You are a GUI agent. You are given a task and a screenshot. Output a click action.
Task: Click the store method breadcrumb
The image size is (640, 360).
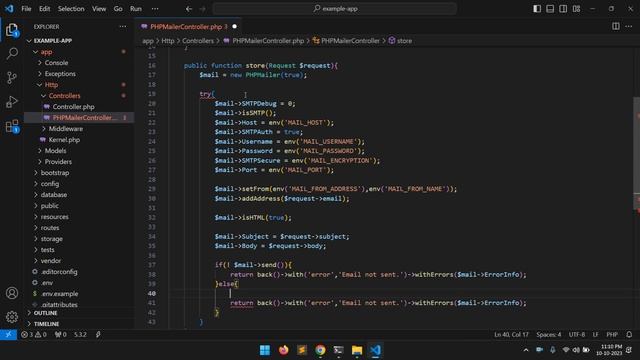coord(400,41)
